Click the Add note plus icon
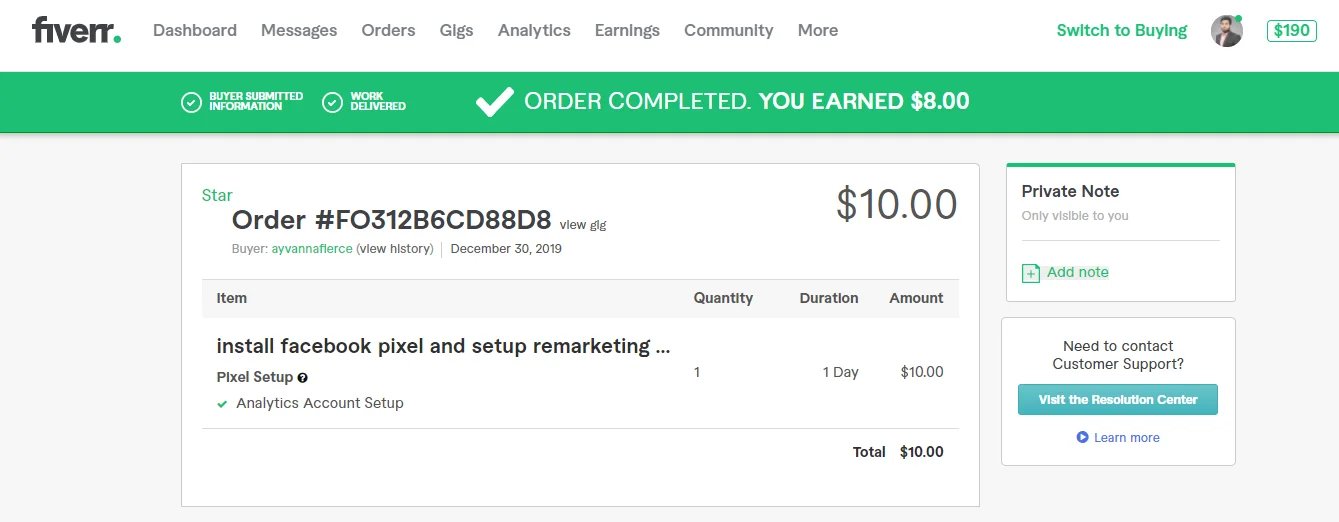The height and width of the screenshot is (522, 1339). pos(1030,273)
